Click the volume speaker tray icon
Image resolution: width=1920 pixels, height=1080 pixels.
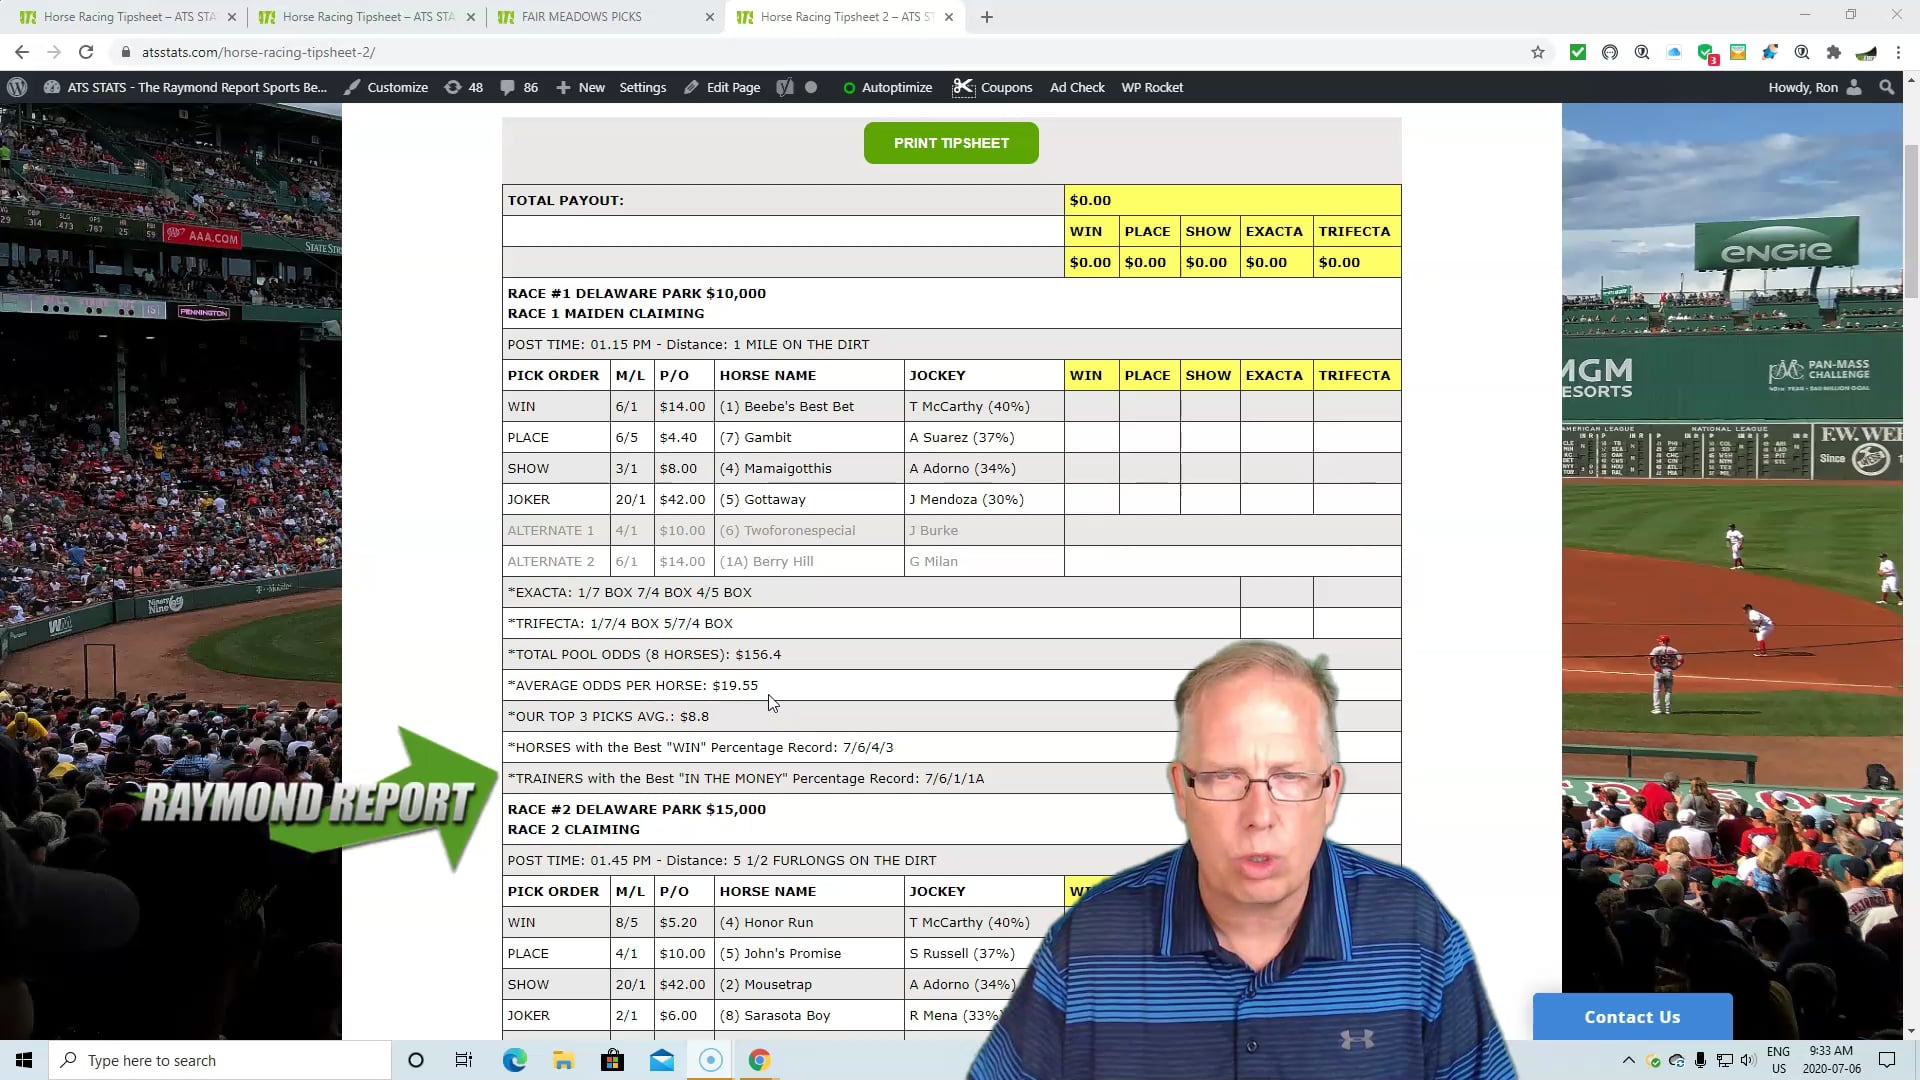(x=1747, y=1060)
